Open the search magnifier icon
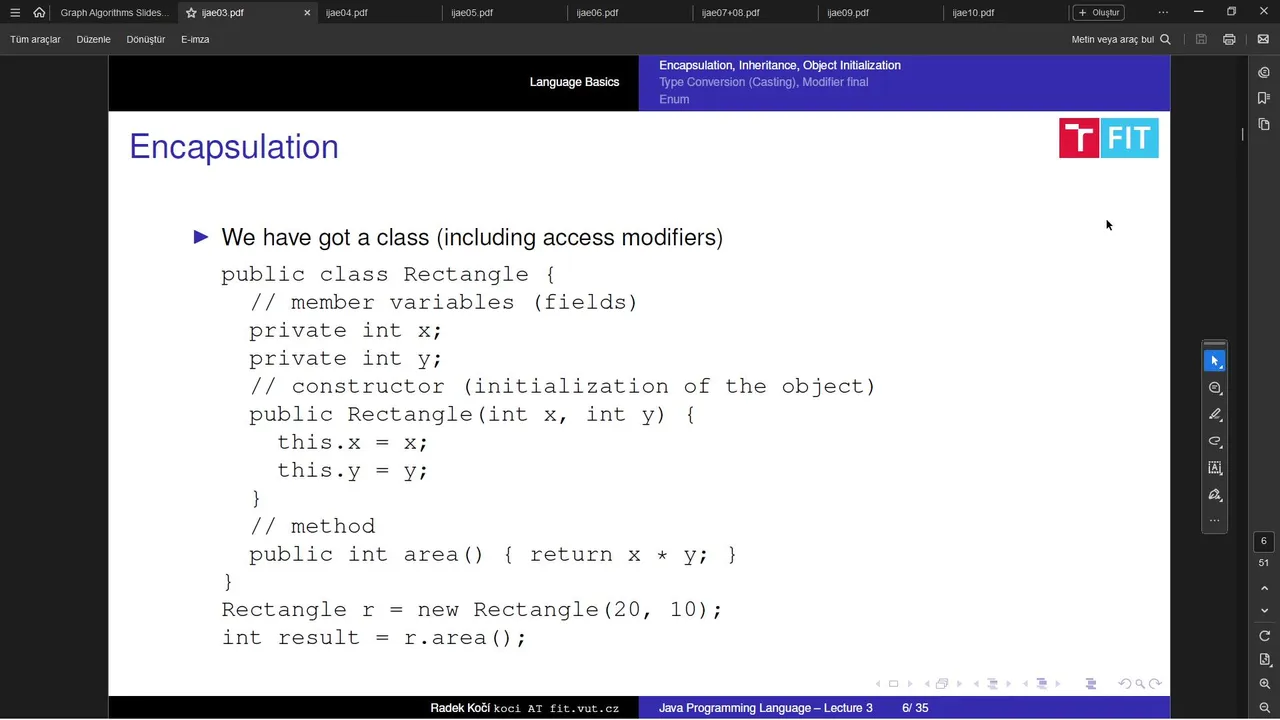 click(1165, 40)
